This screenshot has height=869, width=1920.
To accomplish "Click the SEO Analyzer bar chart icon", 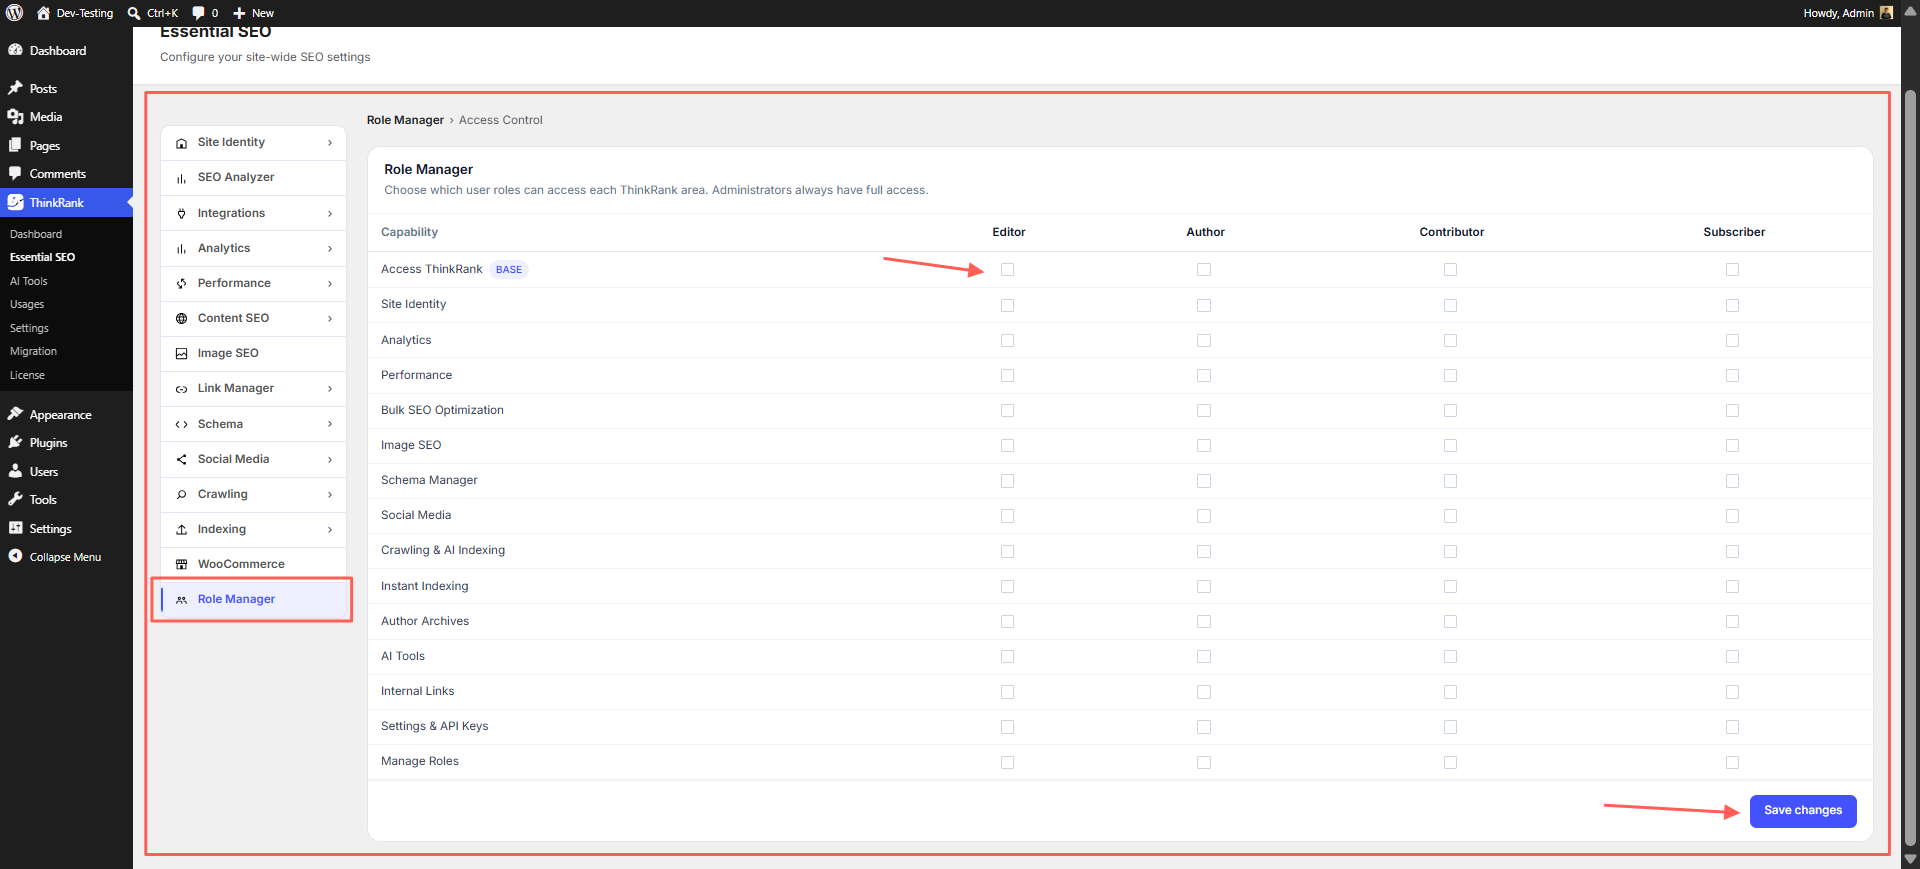I will coord(181,178).
